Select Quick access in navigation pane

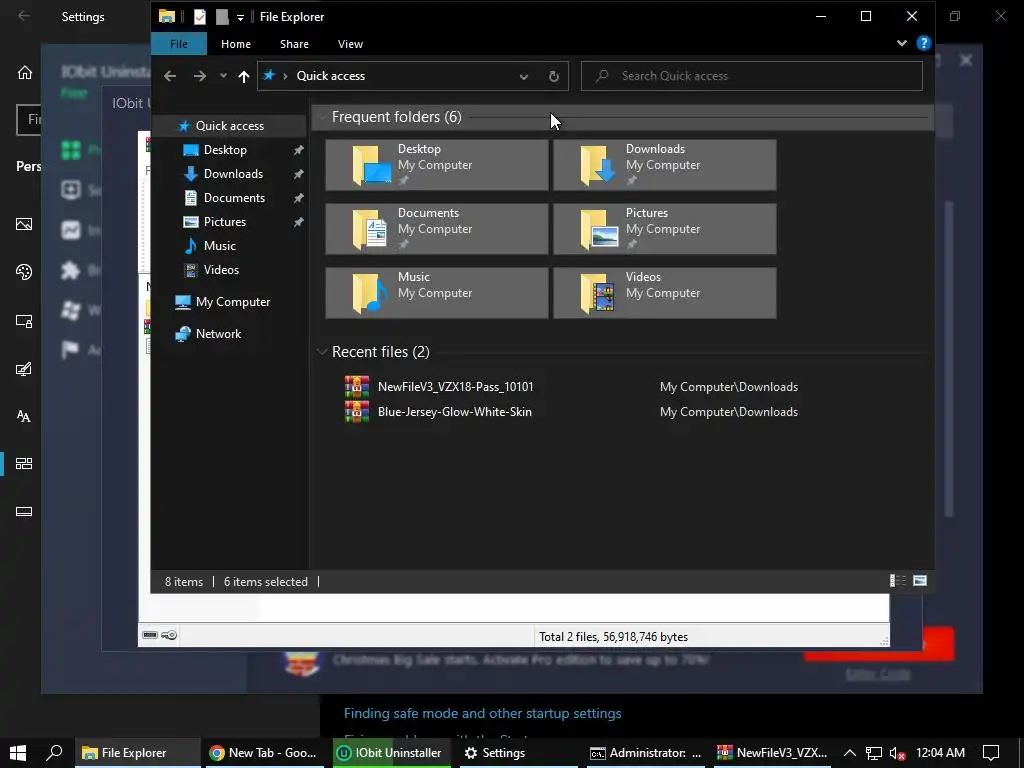pyautogui.click(x=229, y=125)
